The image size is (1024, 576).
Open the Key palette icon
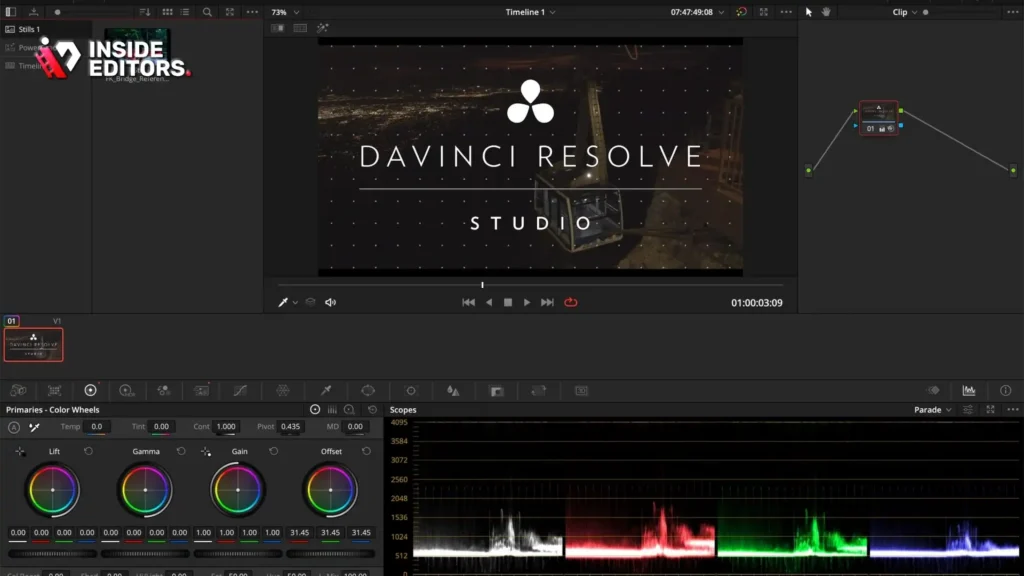[x=497, y=391]
